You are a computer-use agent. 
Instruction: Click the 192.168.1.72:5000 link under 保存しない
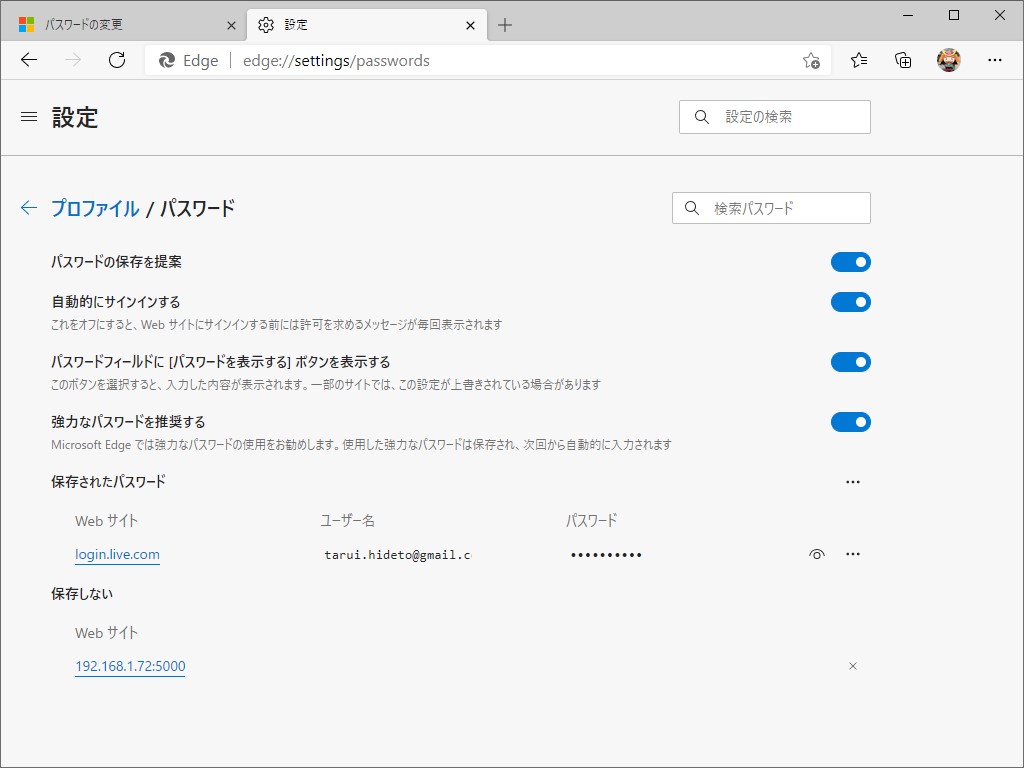[129, 665]
